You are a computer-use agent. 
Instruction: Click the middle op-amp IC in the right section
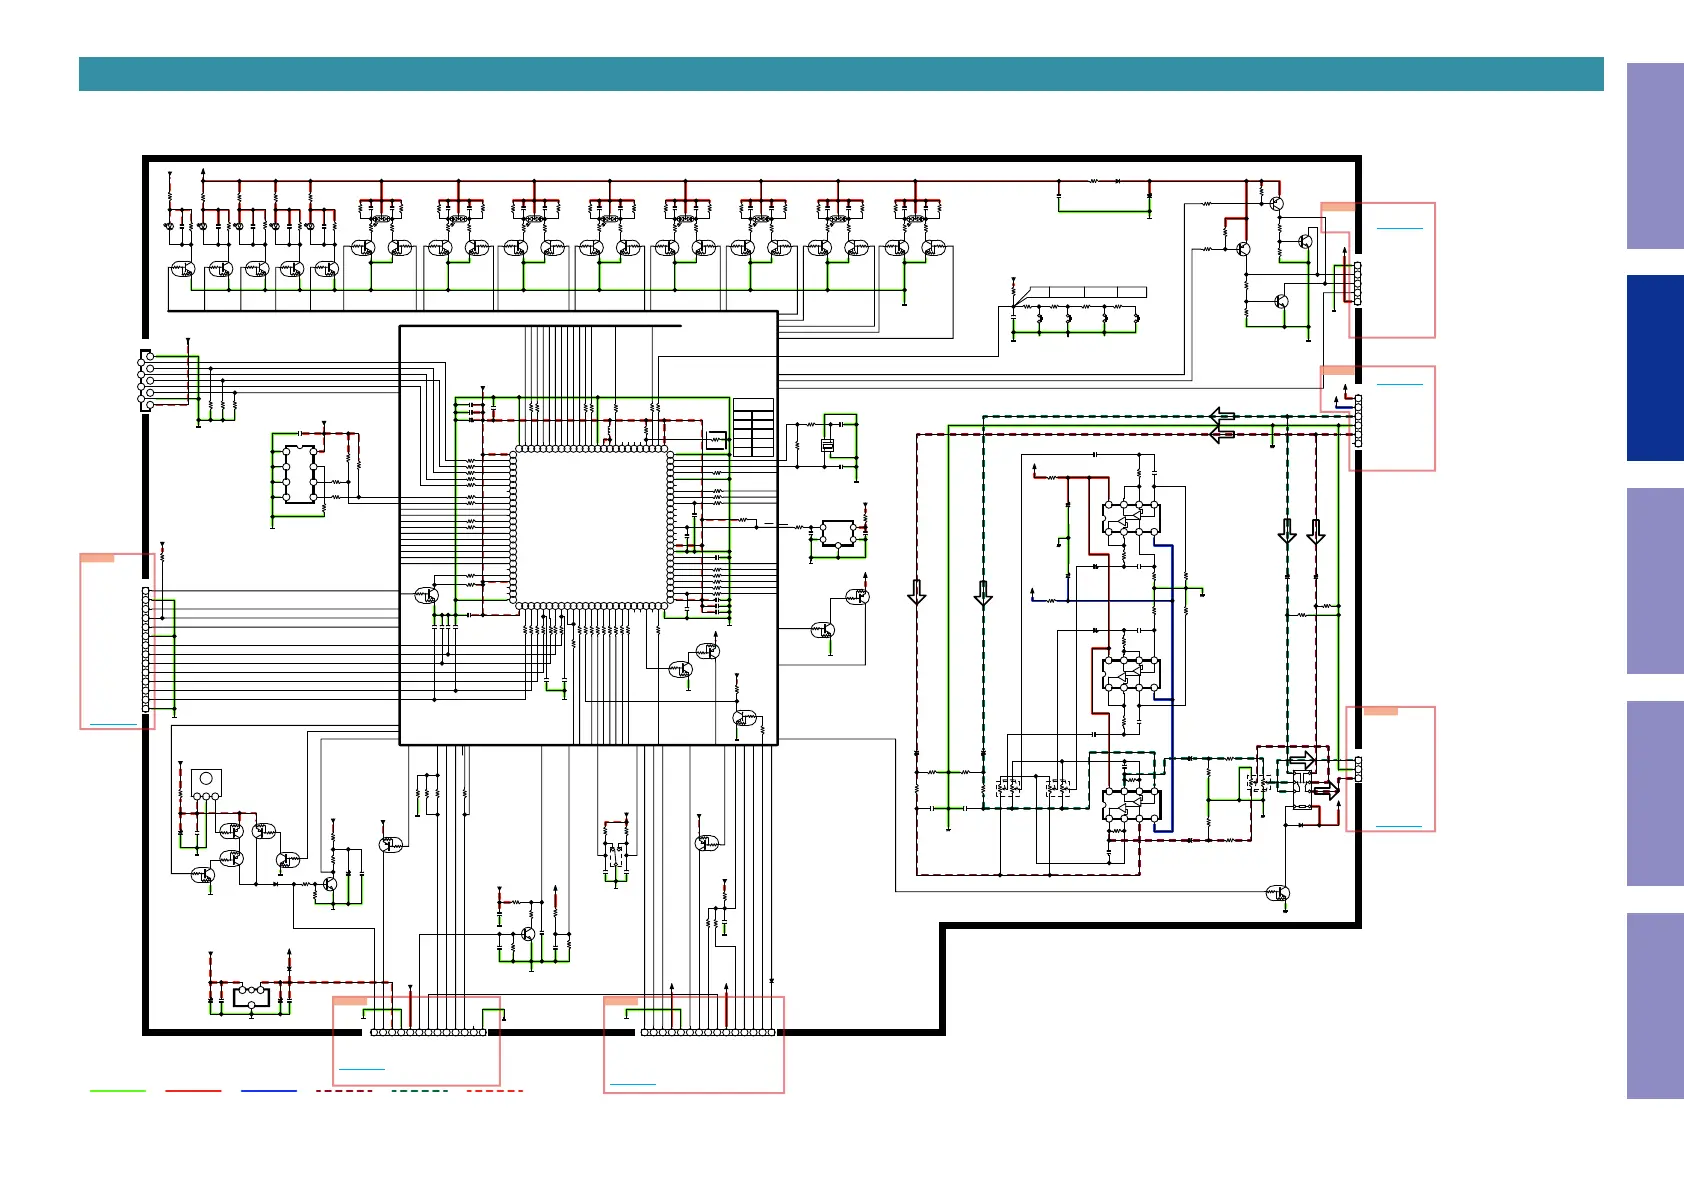(1131, 673)
